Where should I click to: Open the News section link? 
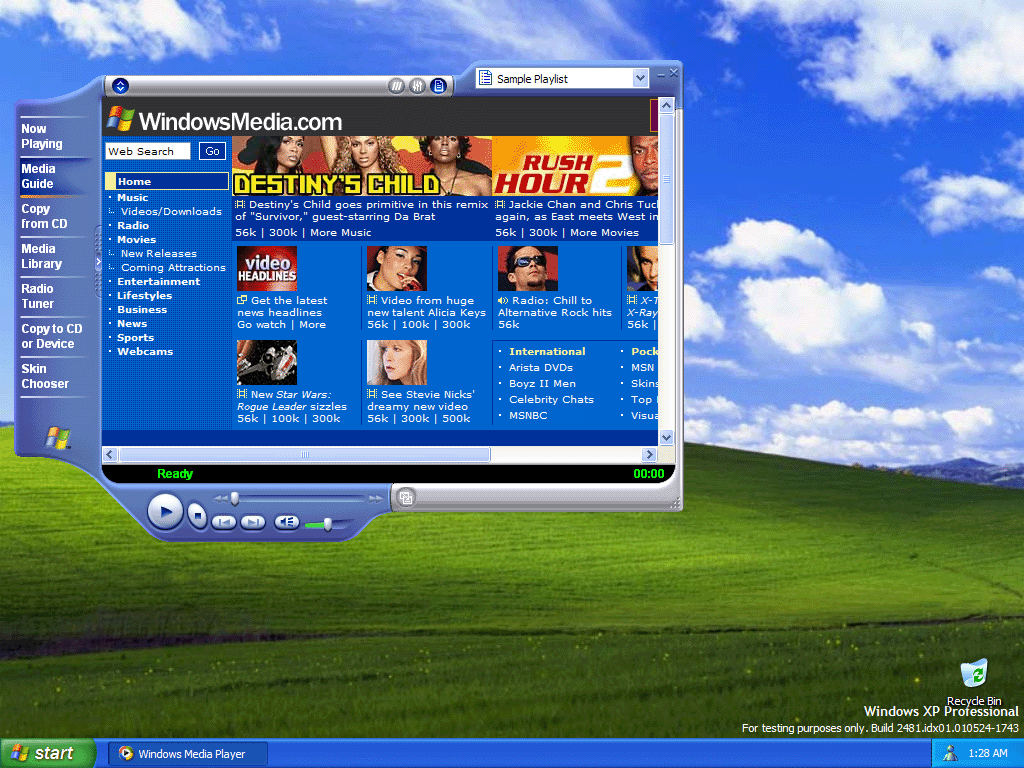[132, 324]
